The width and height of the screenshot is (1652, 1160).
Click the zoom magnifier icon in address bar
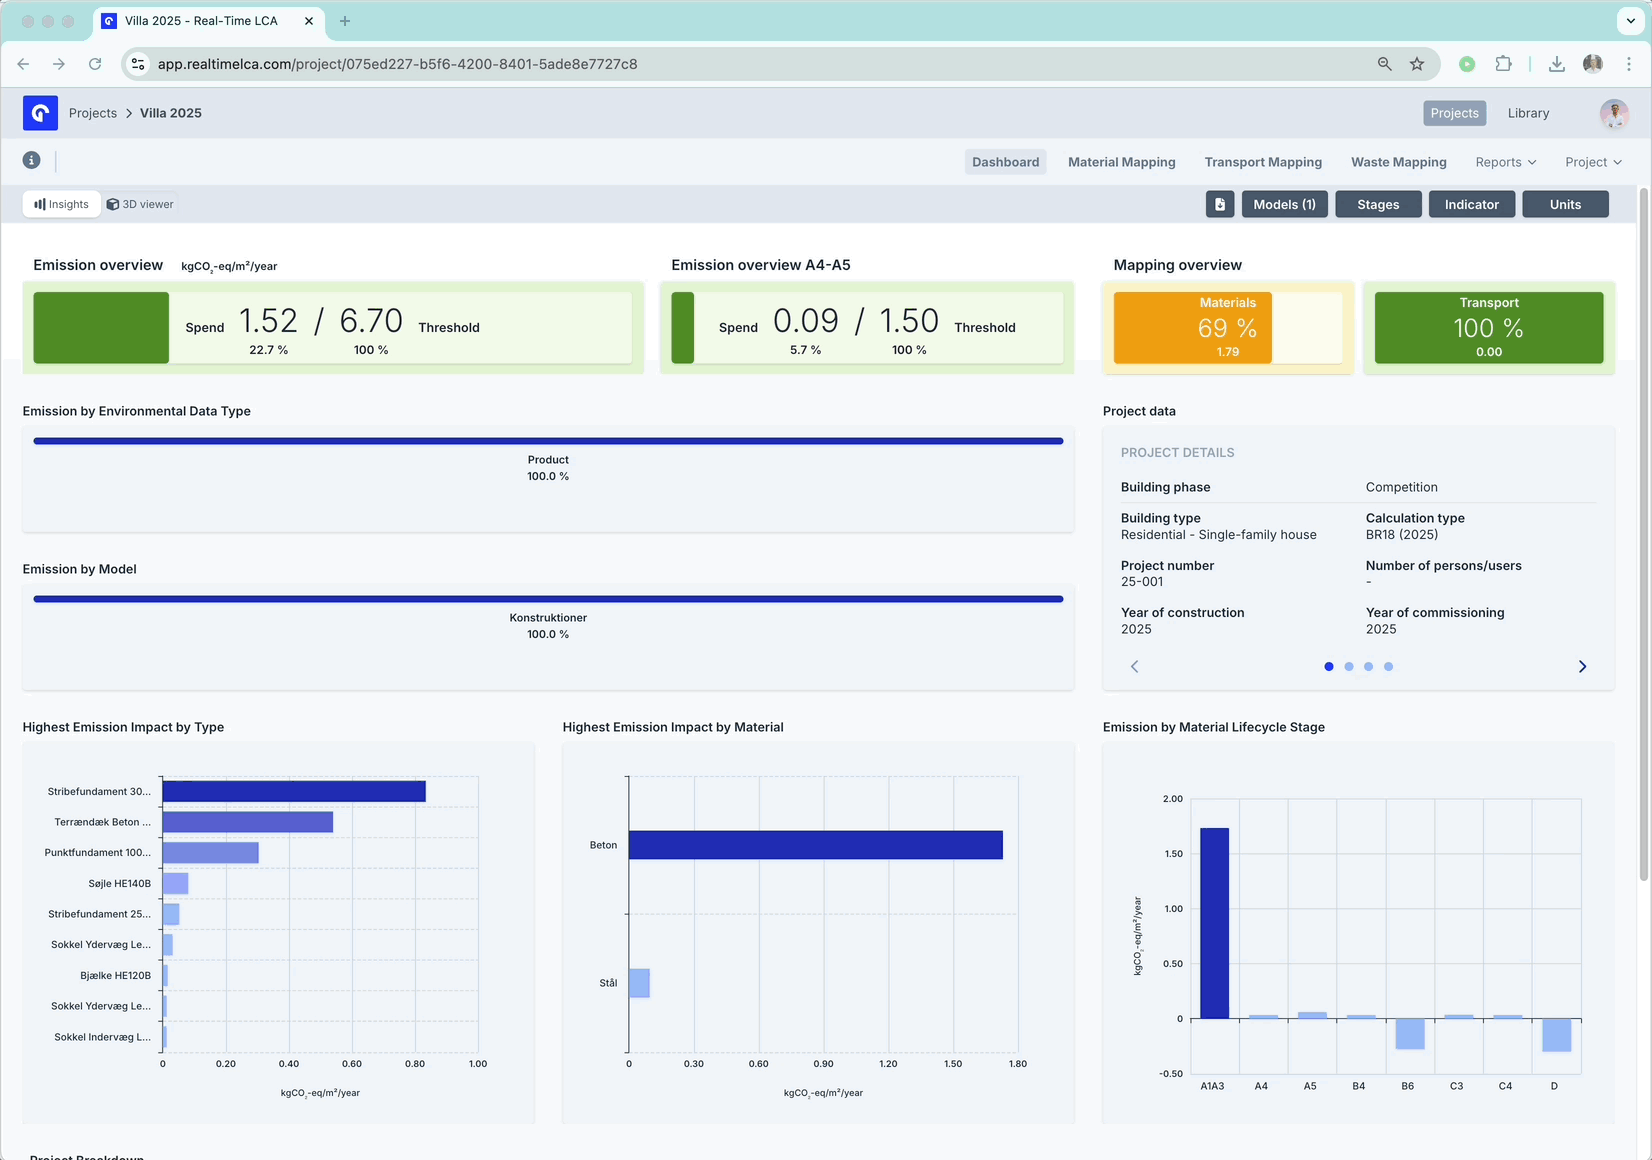[x=1385, y=64]
